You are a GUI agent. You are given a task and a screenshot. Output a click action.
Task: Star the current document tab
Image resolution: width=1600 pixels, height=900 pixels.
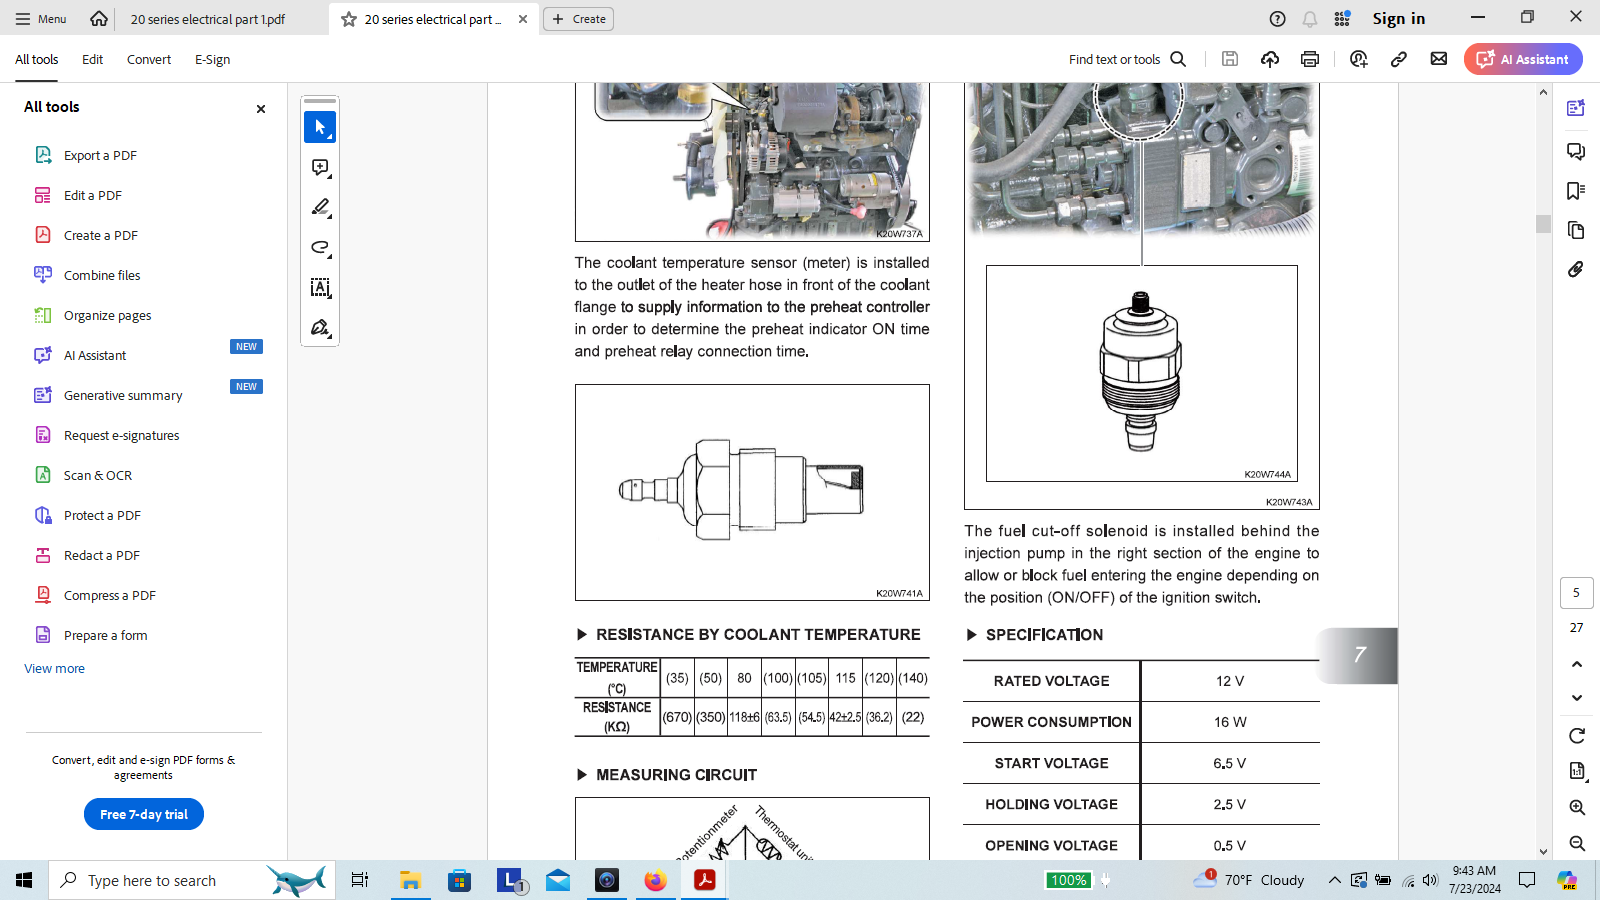coord(349,19)
